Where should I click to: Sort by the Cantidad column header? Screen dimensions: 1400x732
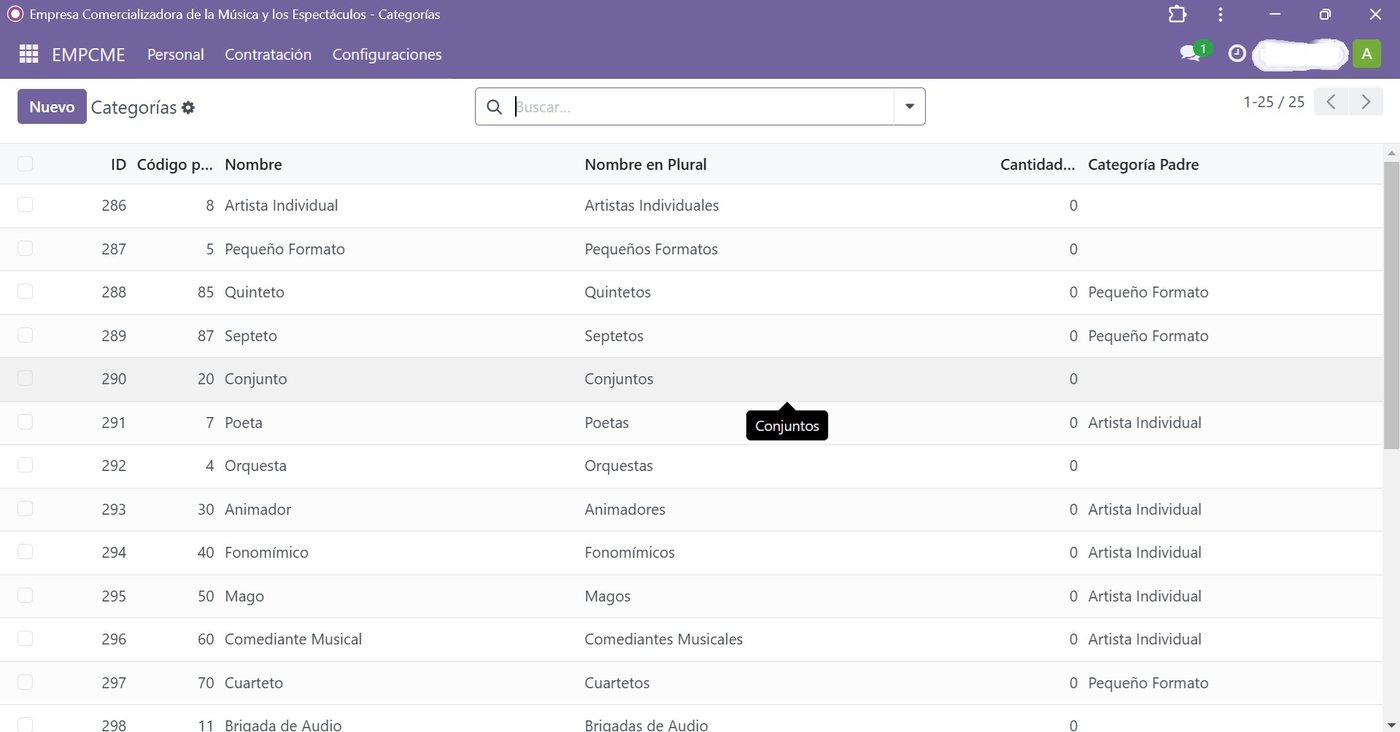click(1038, 164)
